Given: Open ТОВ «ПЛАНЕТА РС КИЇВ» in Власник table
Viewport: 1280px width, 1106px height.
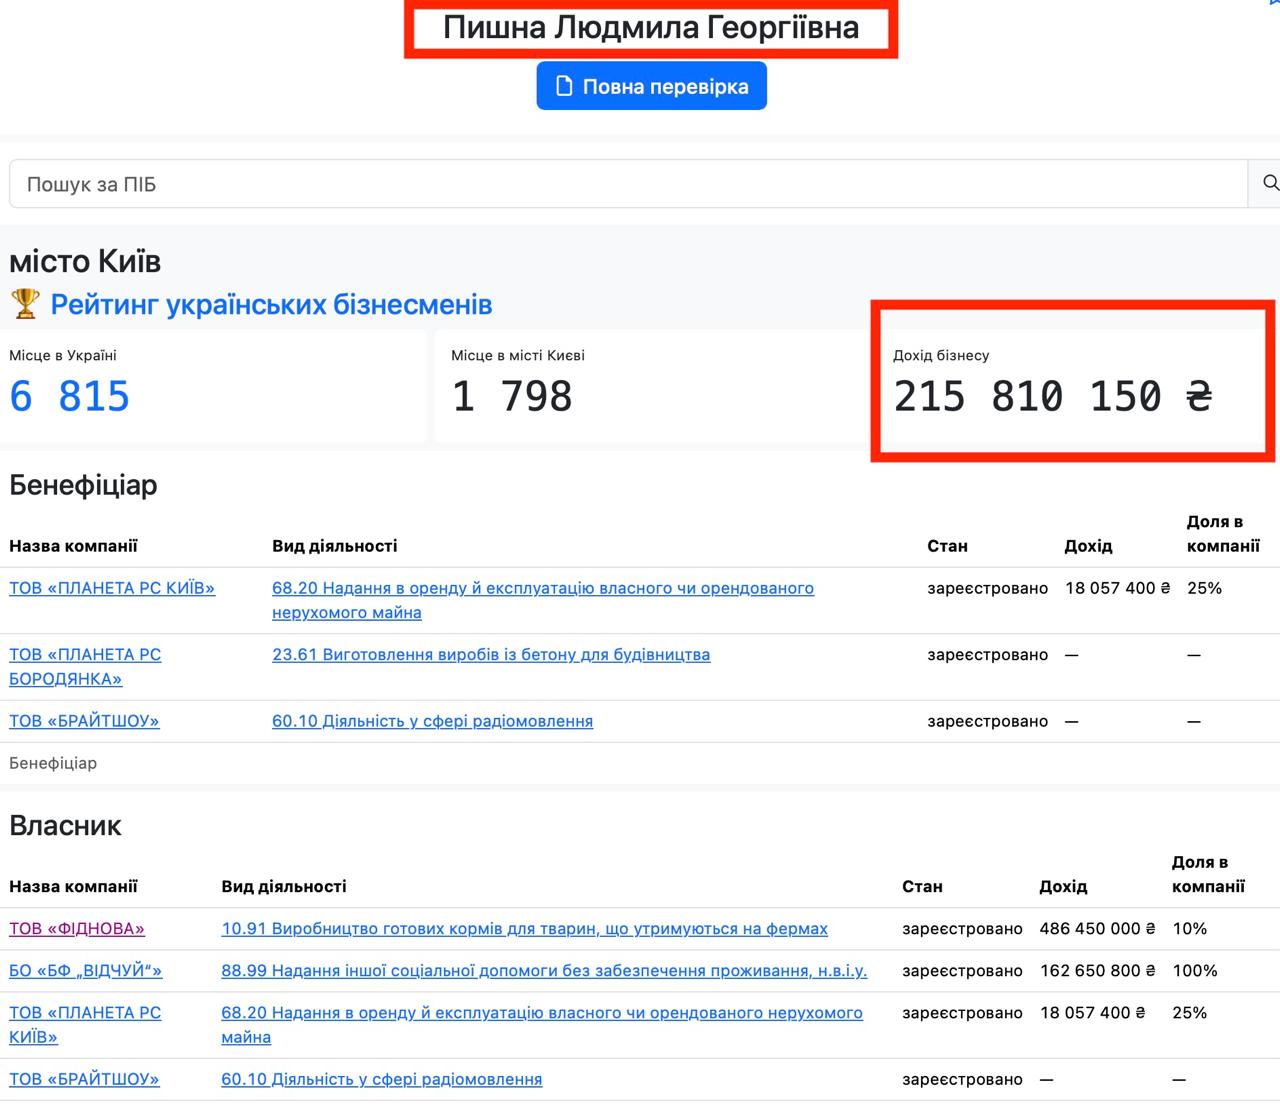Looking at the screenshot, I should 85,1024.
